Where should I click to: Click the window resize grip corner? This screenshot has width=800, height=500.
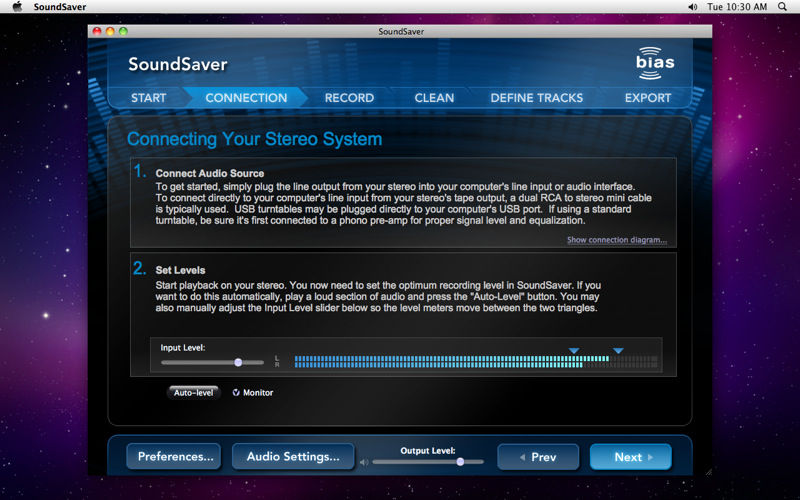pyautogui.click(x=708, y=472)
